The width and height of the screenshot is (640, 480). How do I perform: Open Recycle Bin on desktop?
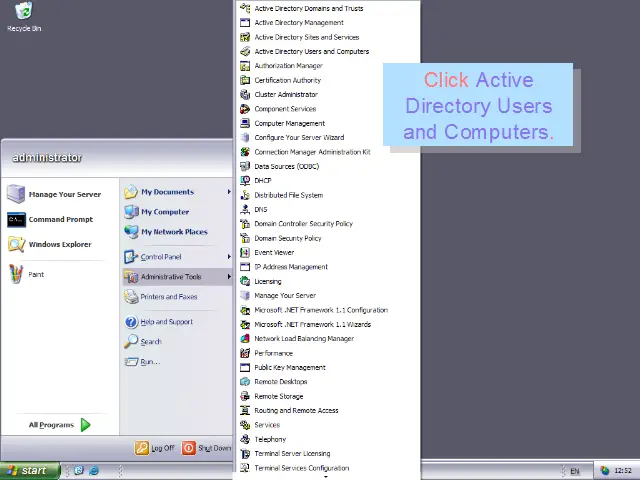[x=24, y=17]
